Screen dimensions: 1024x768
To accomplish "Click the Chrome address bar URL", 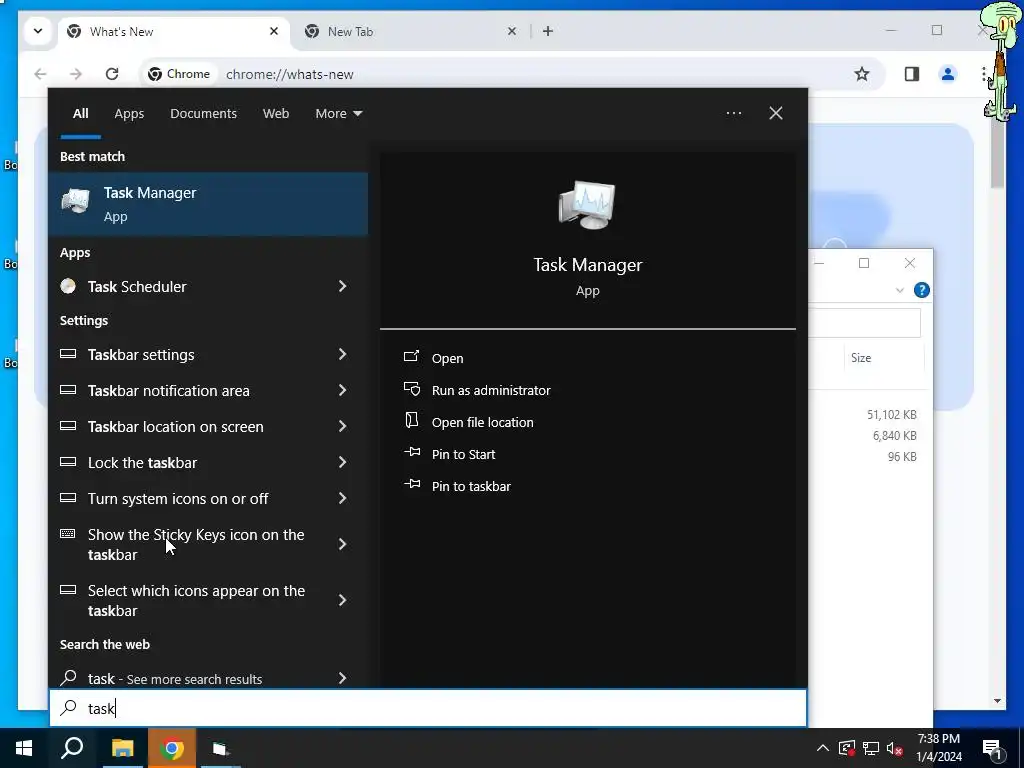I will pyautogui.click(x=289, y=74).
